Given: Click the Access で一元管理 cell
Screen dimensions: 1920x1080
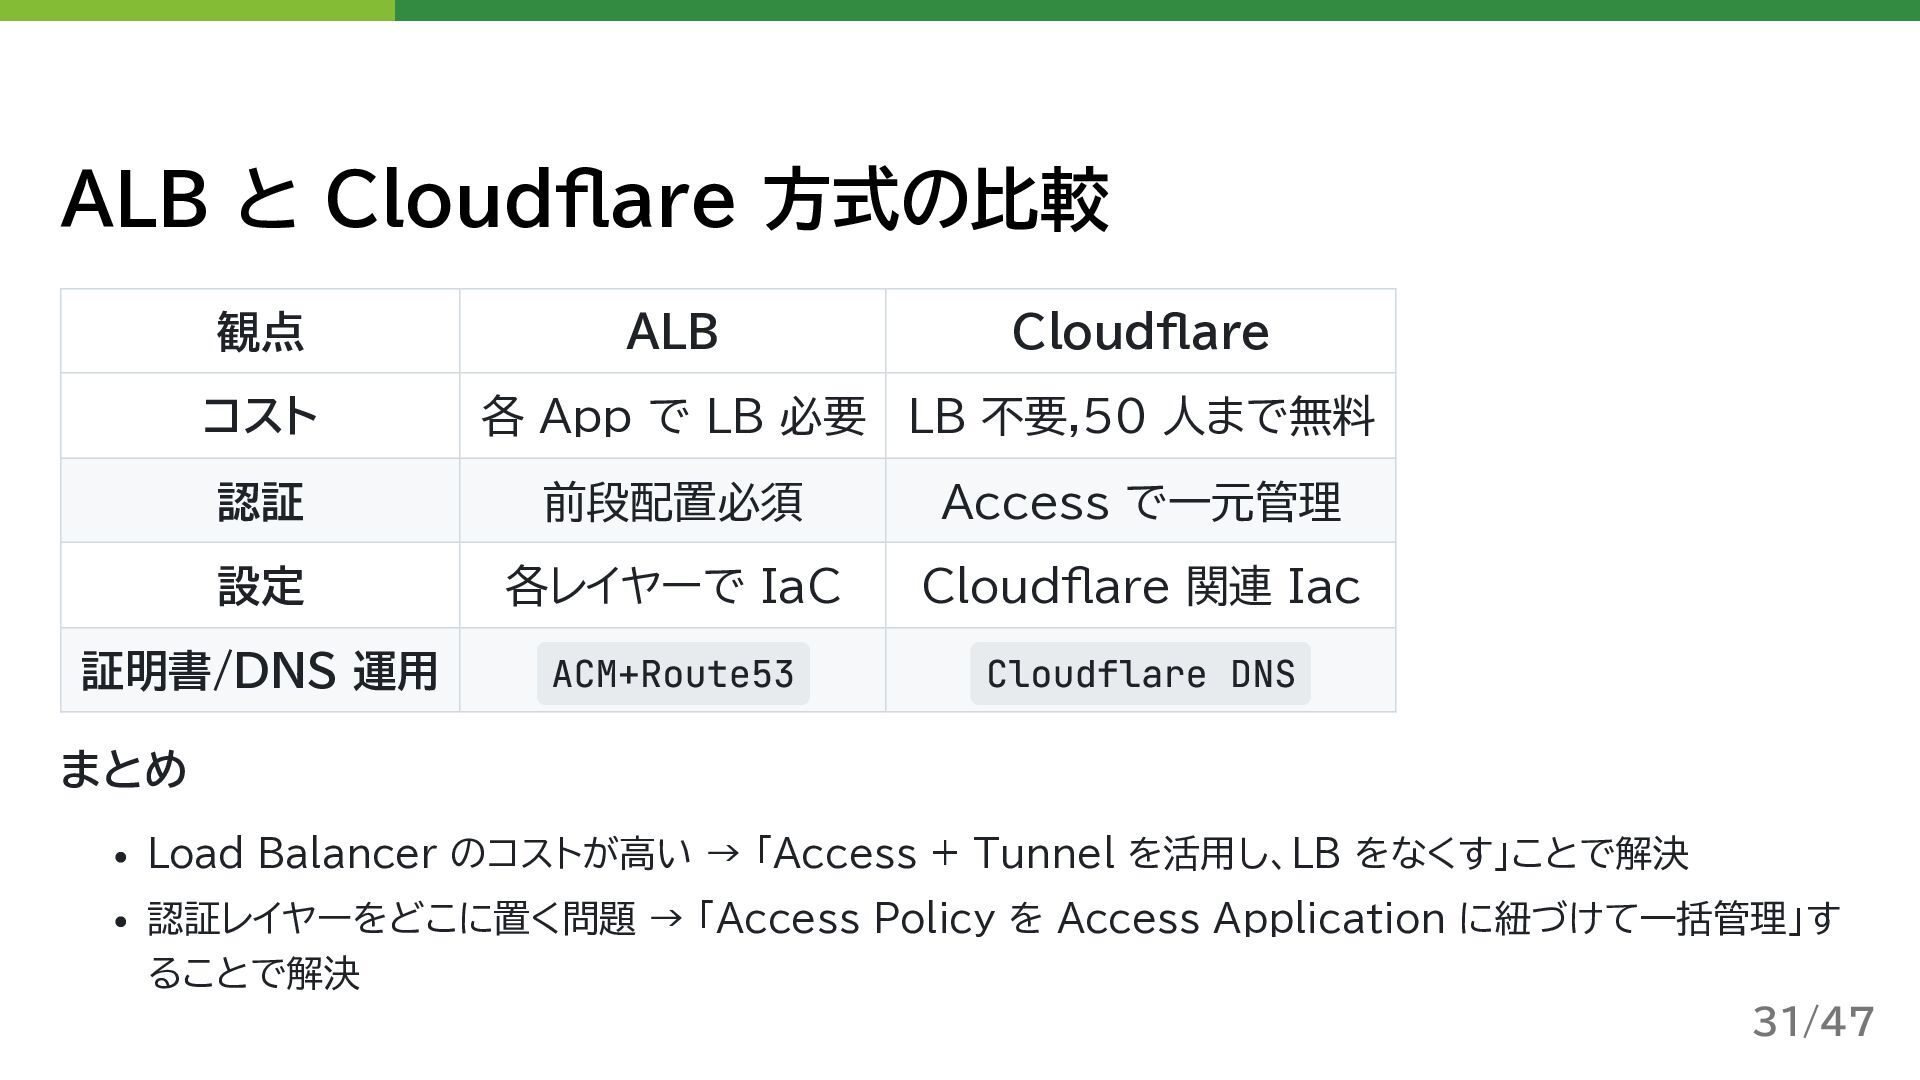Looking at the screenshot, I should tap(1140, 501).
